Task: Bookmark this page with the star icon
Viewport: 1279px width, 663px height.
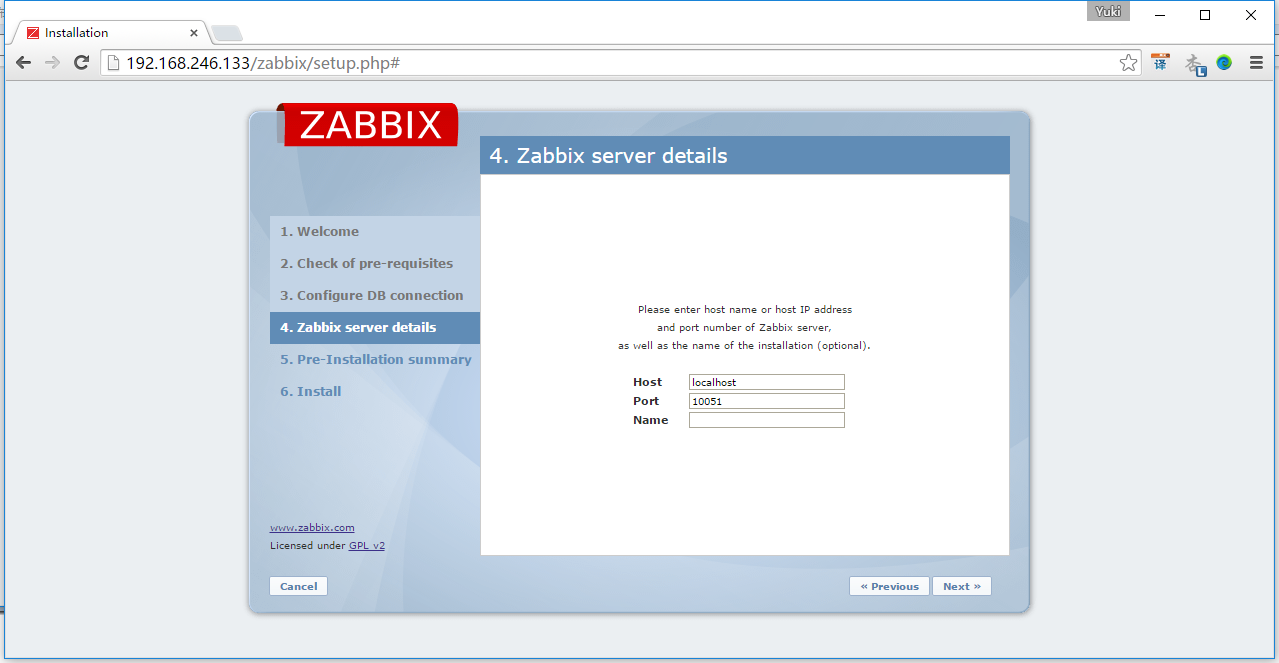Action: click(x=1128, y=63)
